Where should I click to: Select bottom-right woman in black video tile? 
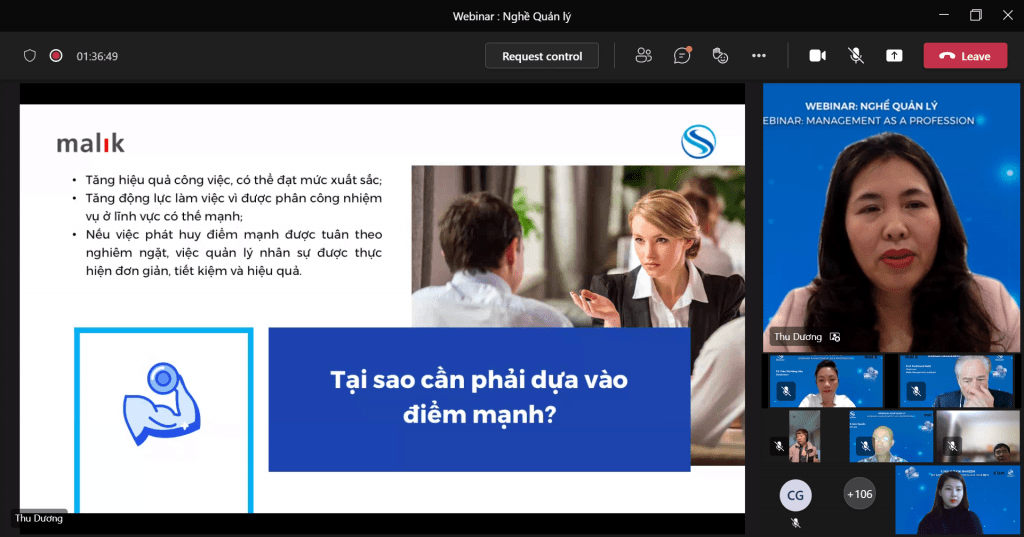[x=957, y=500]
